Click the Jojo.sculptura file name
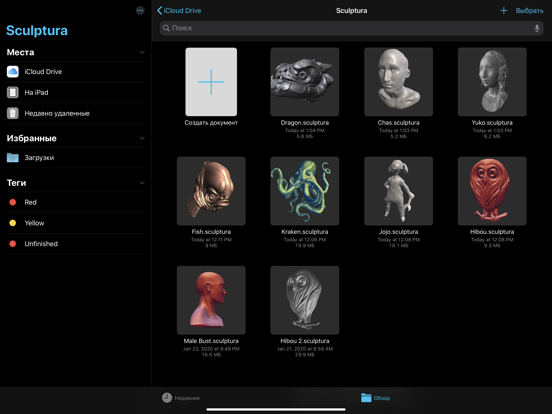Viewport: 552px width, 414px height. (x=399, y=232)
